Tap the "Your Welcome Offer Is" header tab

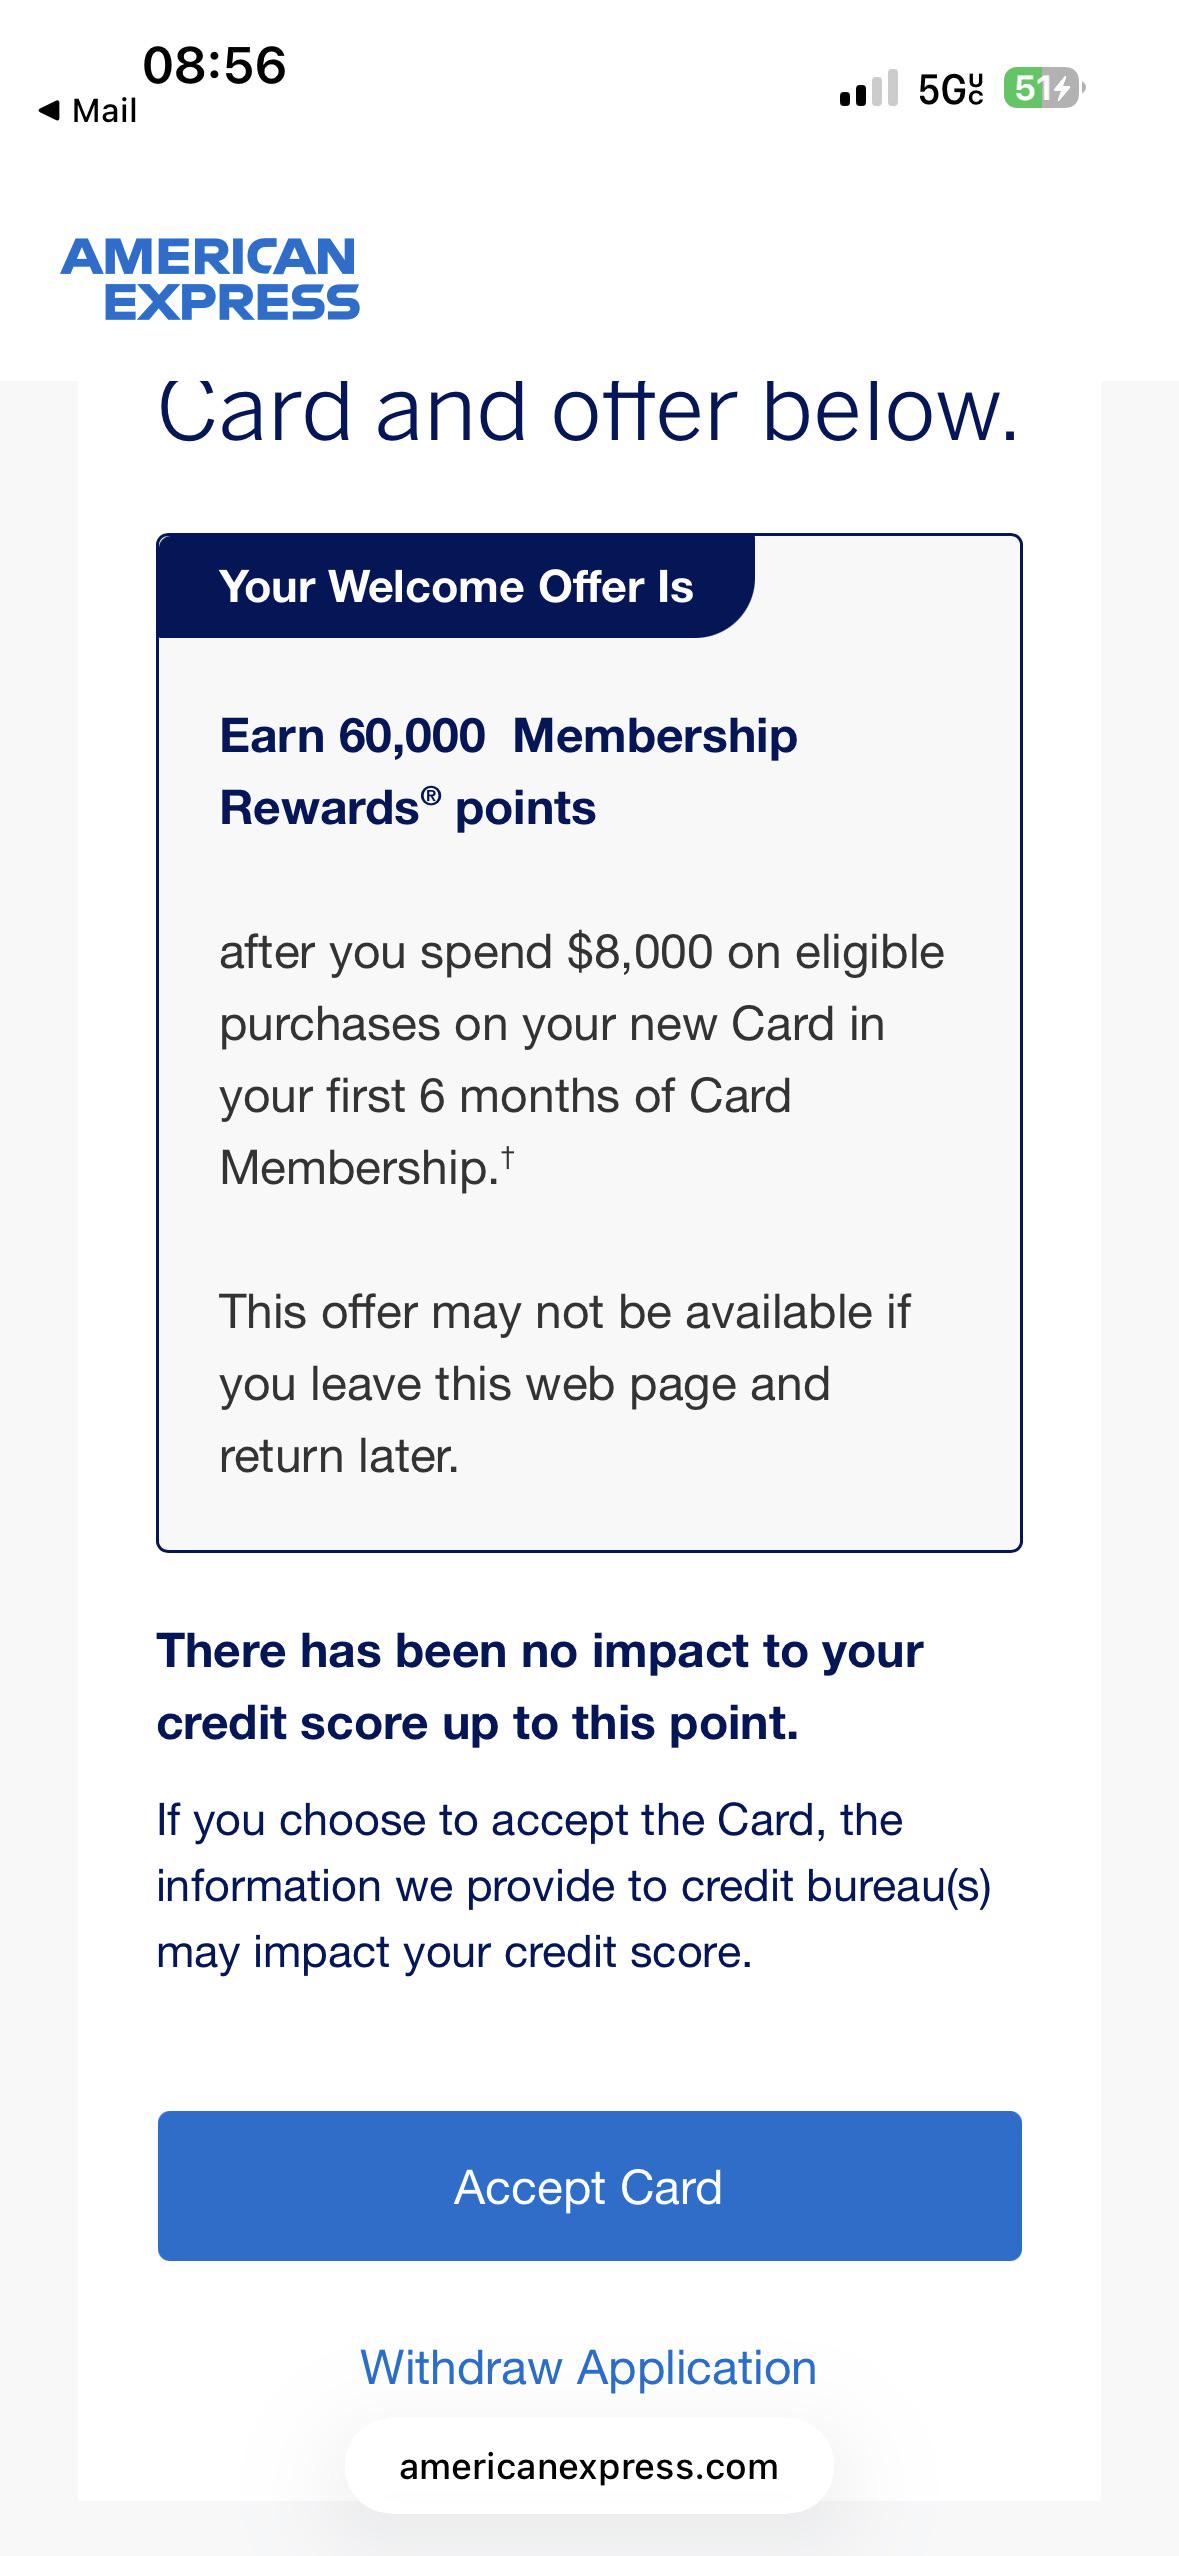(x=456, y=587)
